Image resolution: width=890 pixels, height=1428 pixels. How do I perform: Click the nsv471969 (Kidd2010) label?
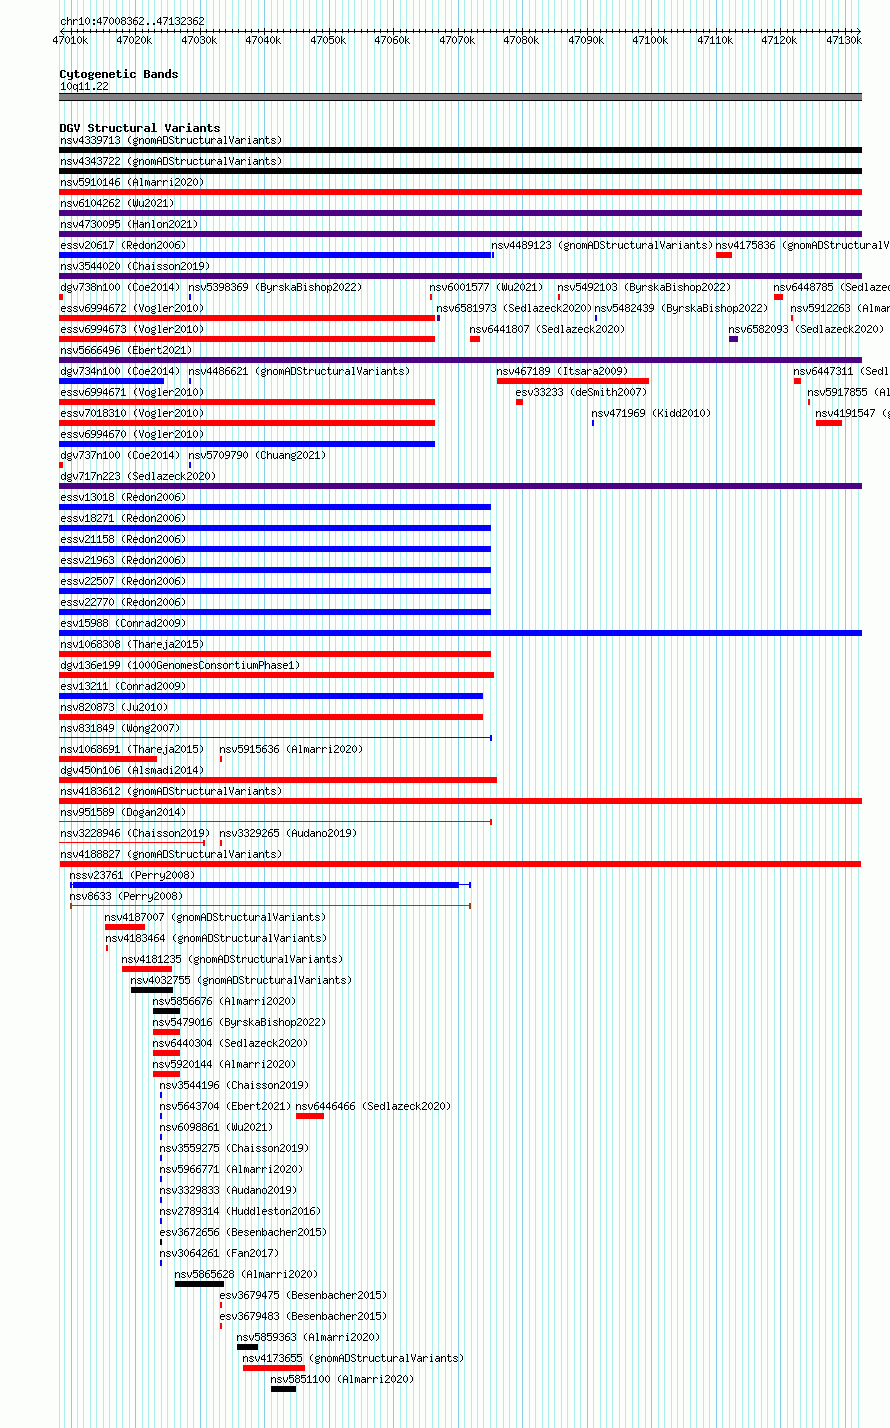pos(651,413)
